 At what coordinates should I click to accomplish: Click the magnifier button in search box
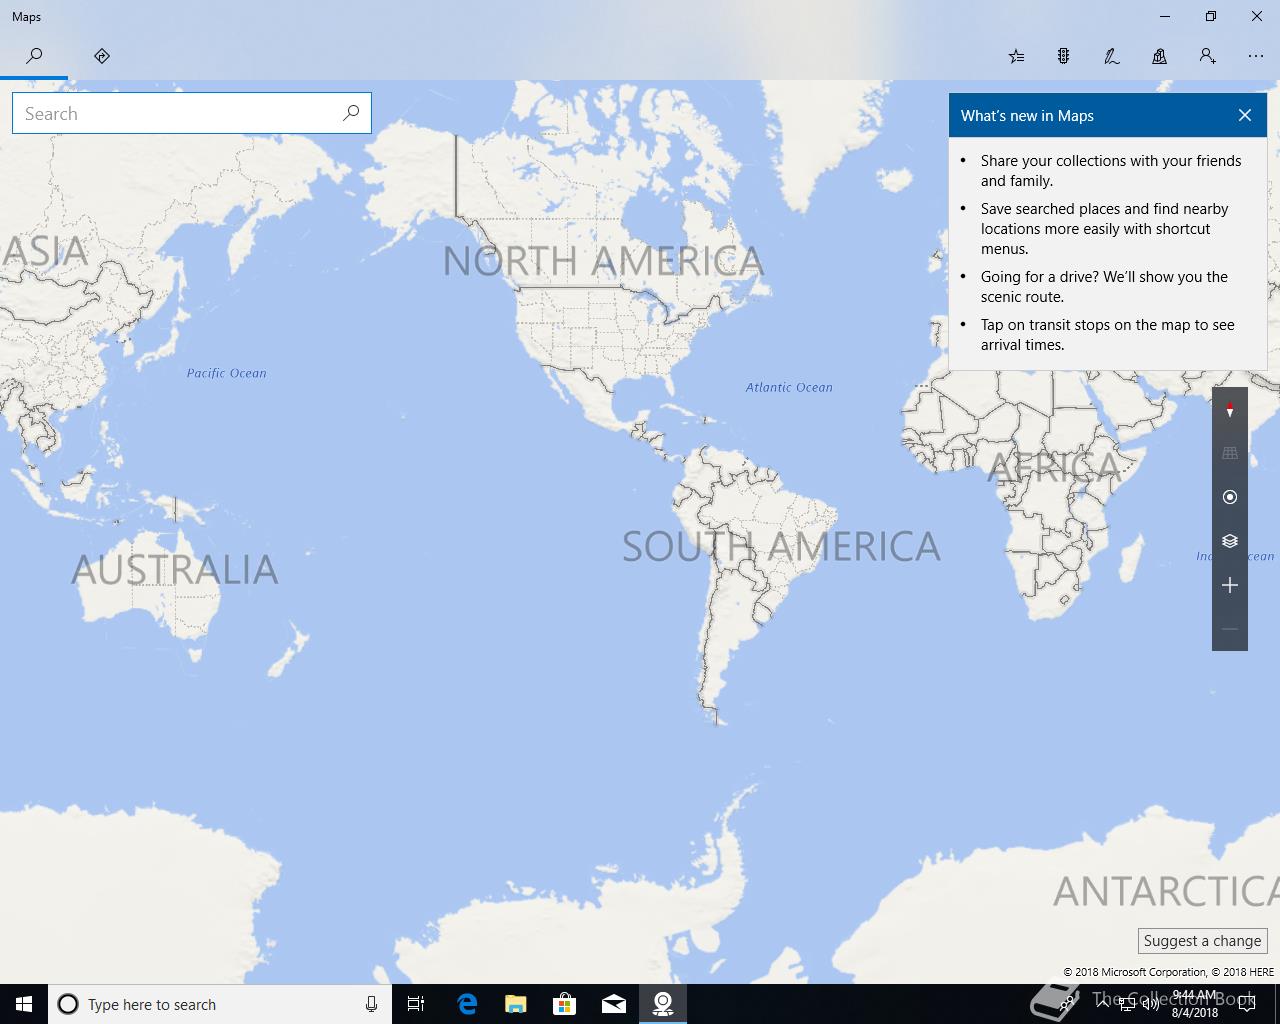[x=351, y=113]
